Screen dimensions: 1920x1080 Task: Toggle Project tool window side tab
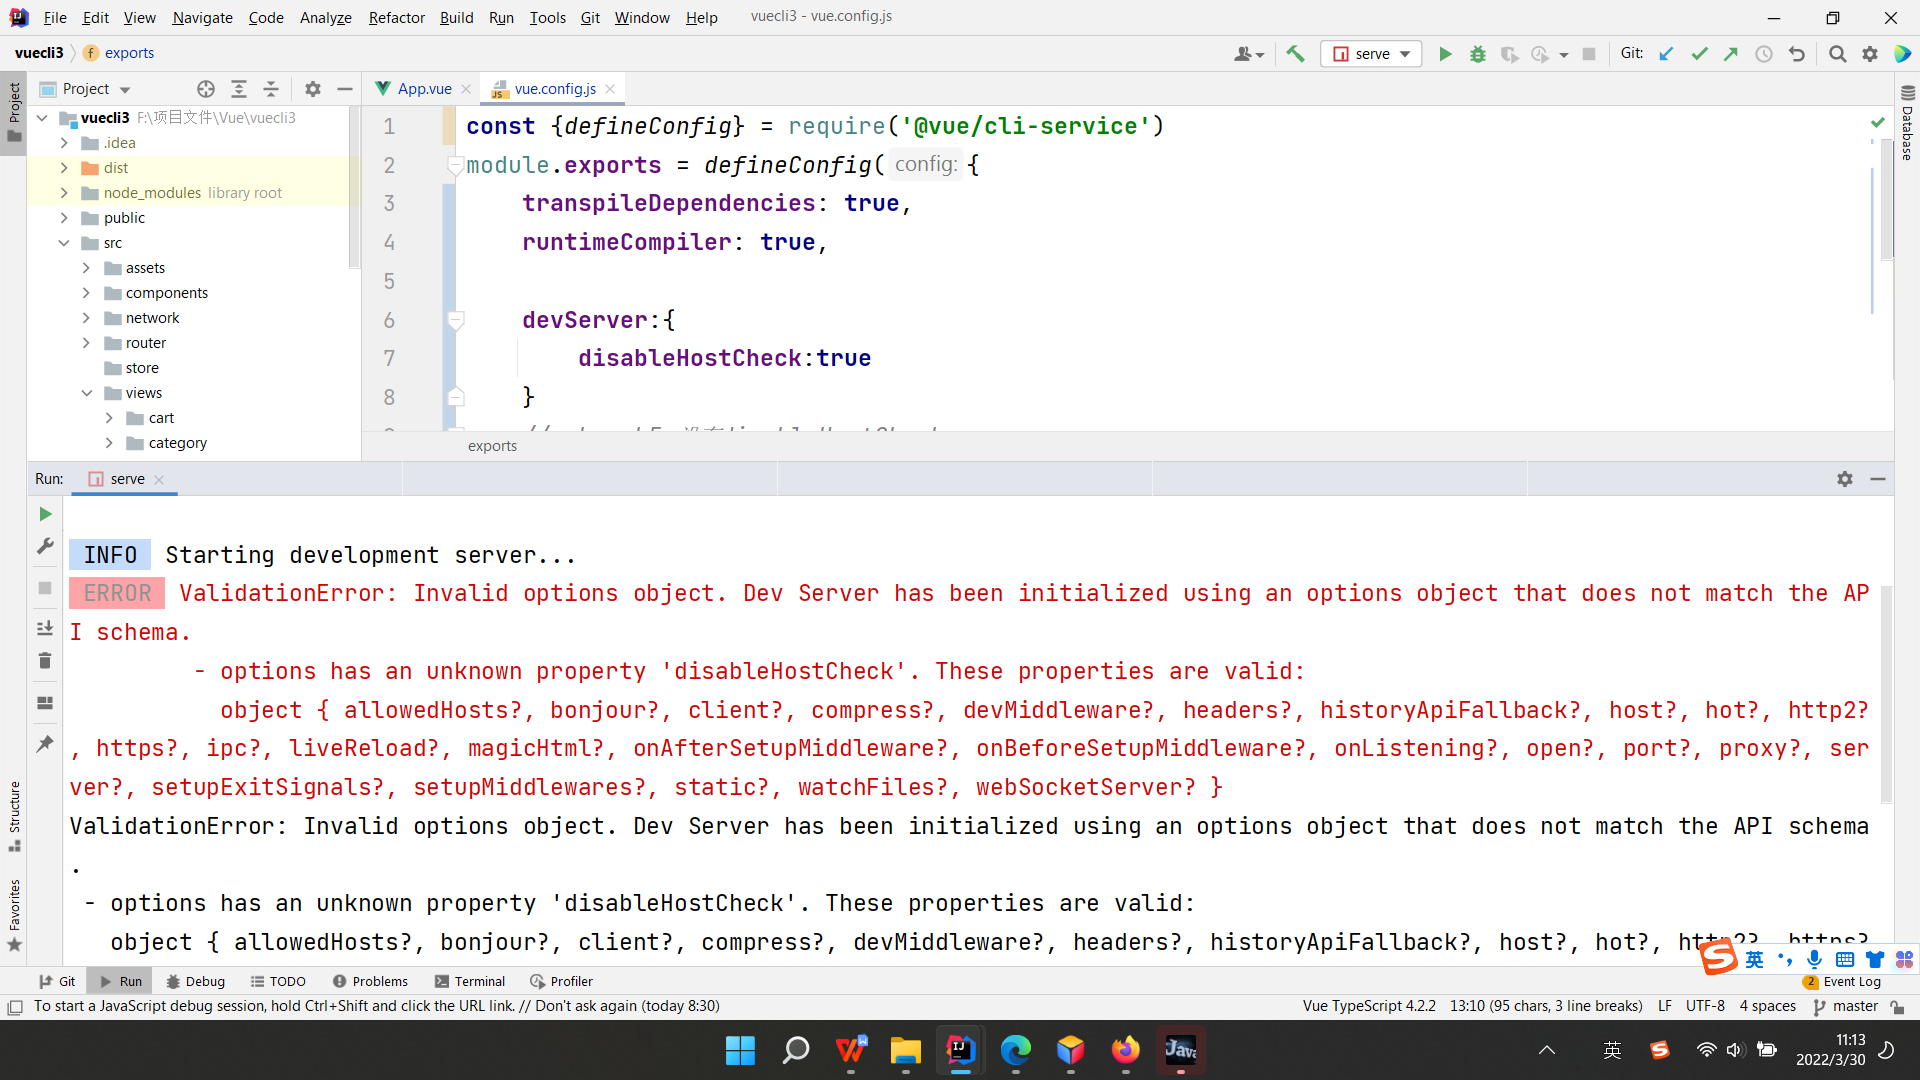14,112
